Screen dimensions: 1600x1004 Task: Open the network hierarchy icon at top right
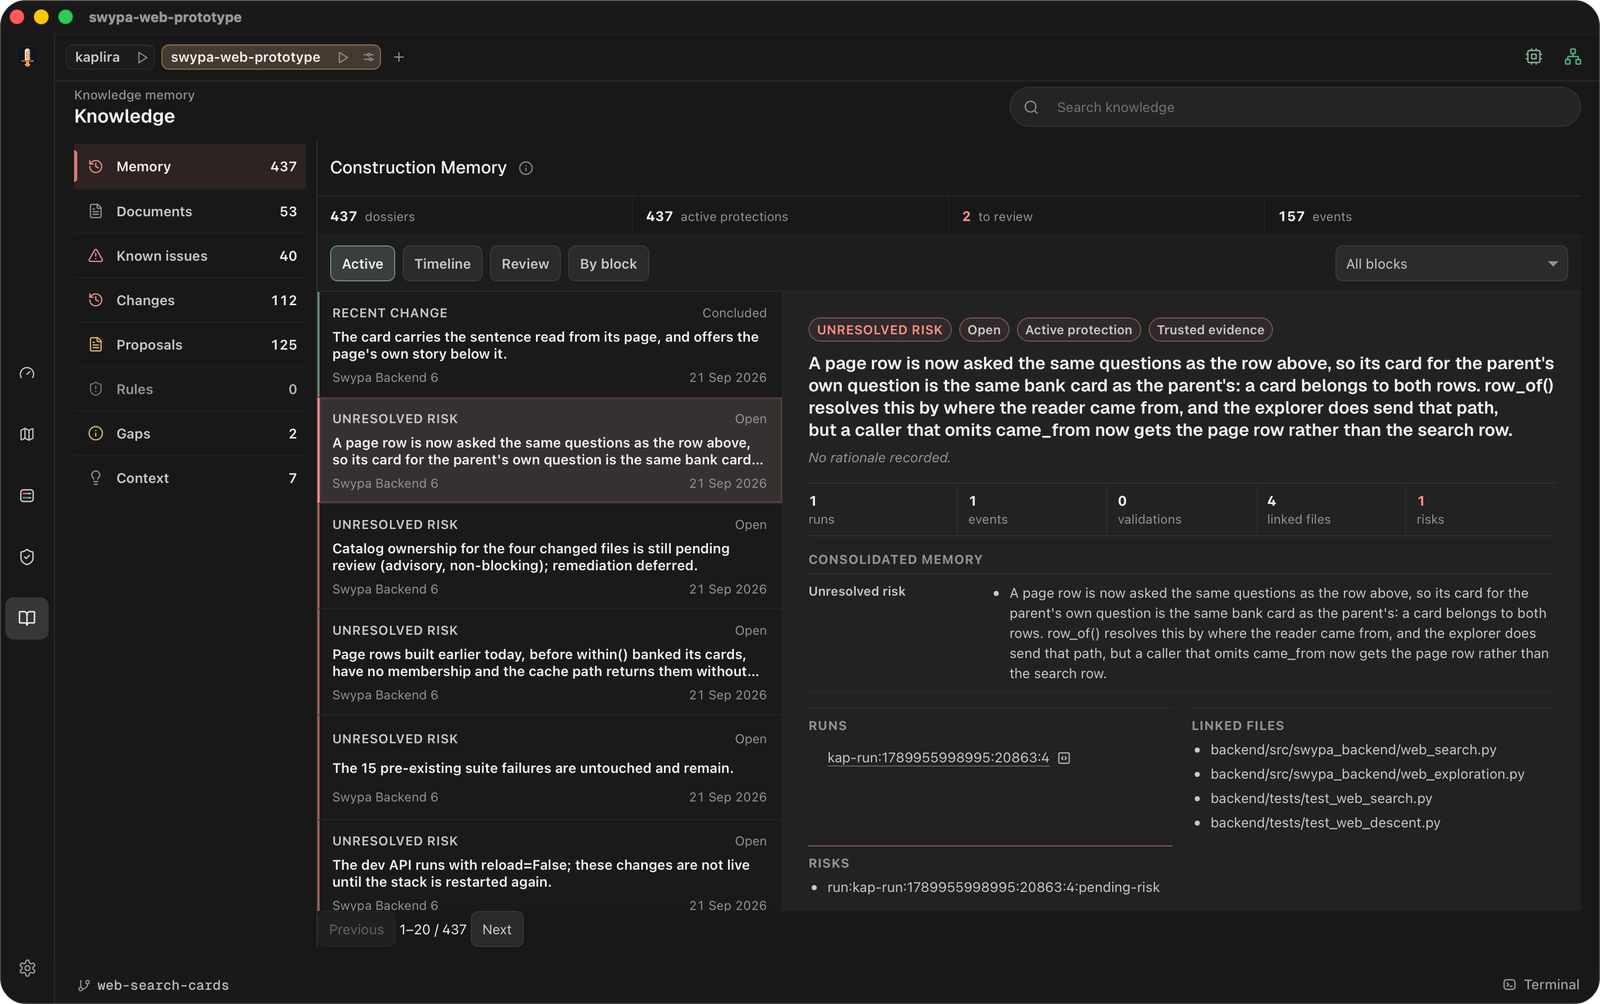pyautogui.click(x=1573, y=57)
